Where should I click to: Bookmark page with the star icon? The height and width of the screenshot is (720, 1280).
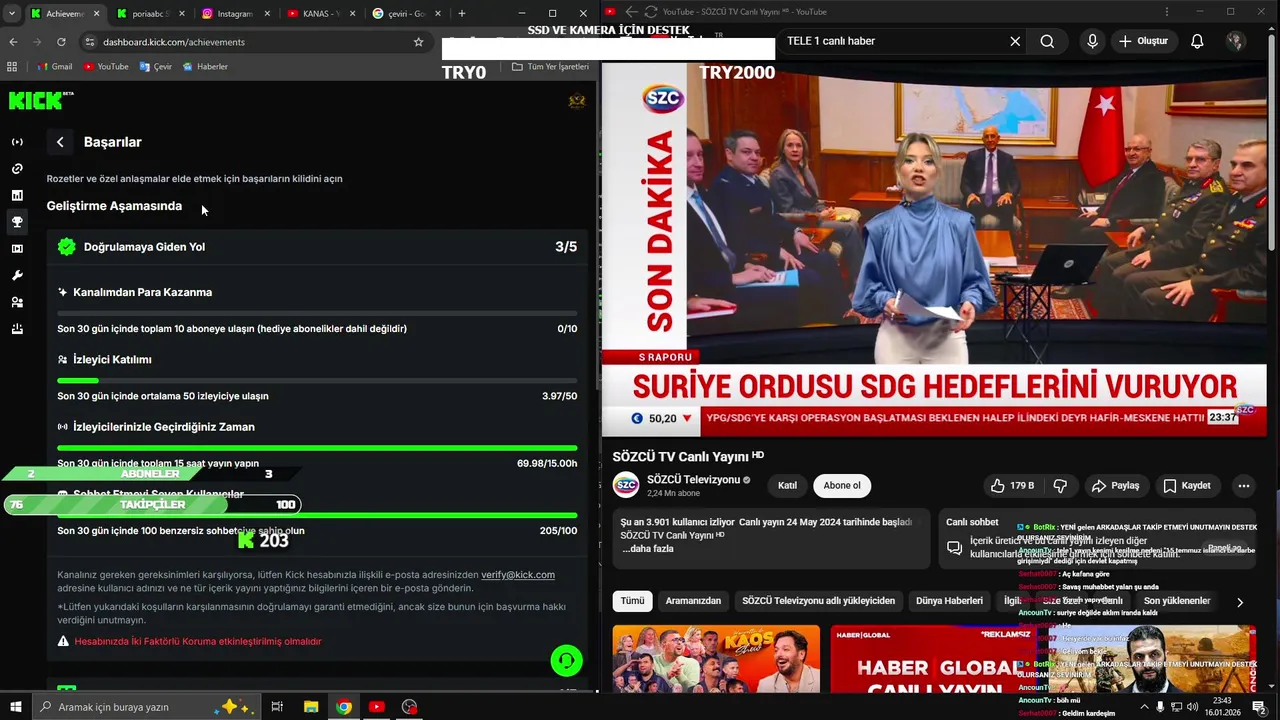(x=418, y=42)
